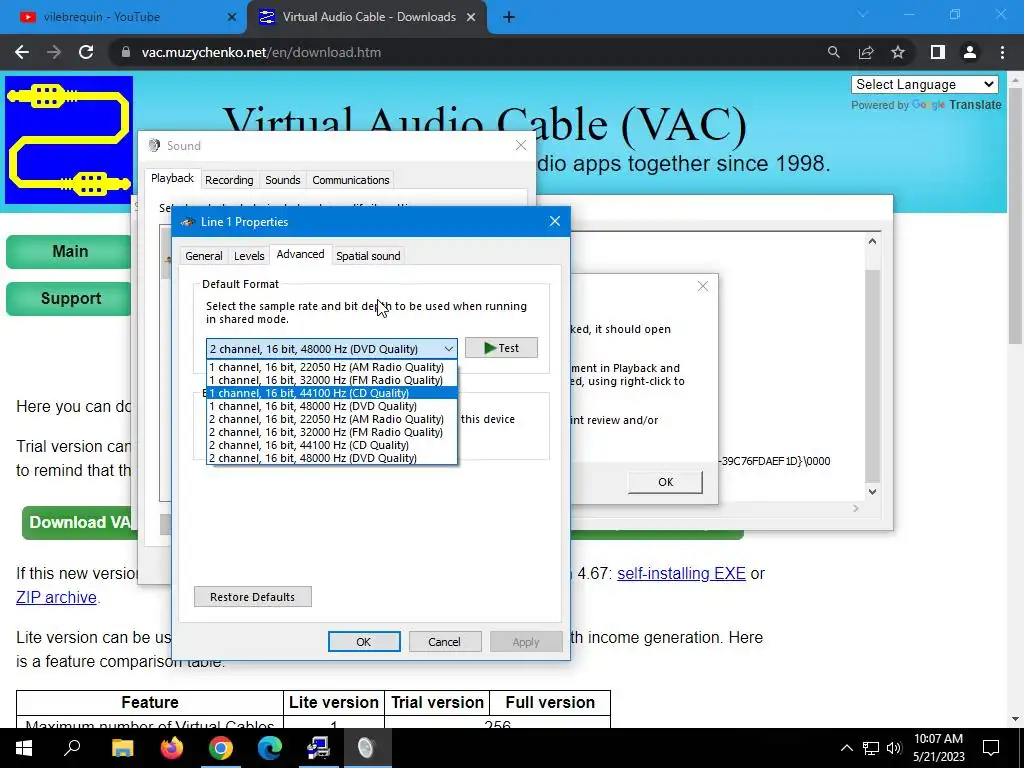Select 2 channel 32000 Hz FM Radio
The height and width of the screenshot is (768, 1024).
(x=332, y=432)
